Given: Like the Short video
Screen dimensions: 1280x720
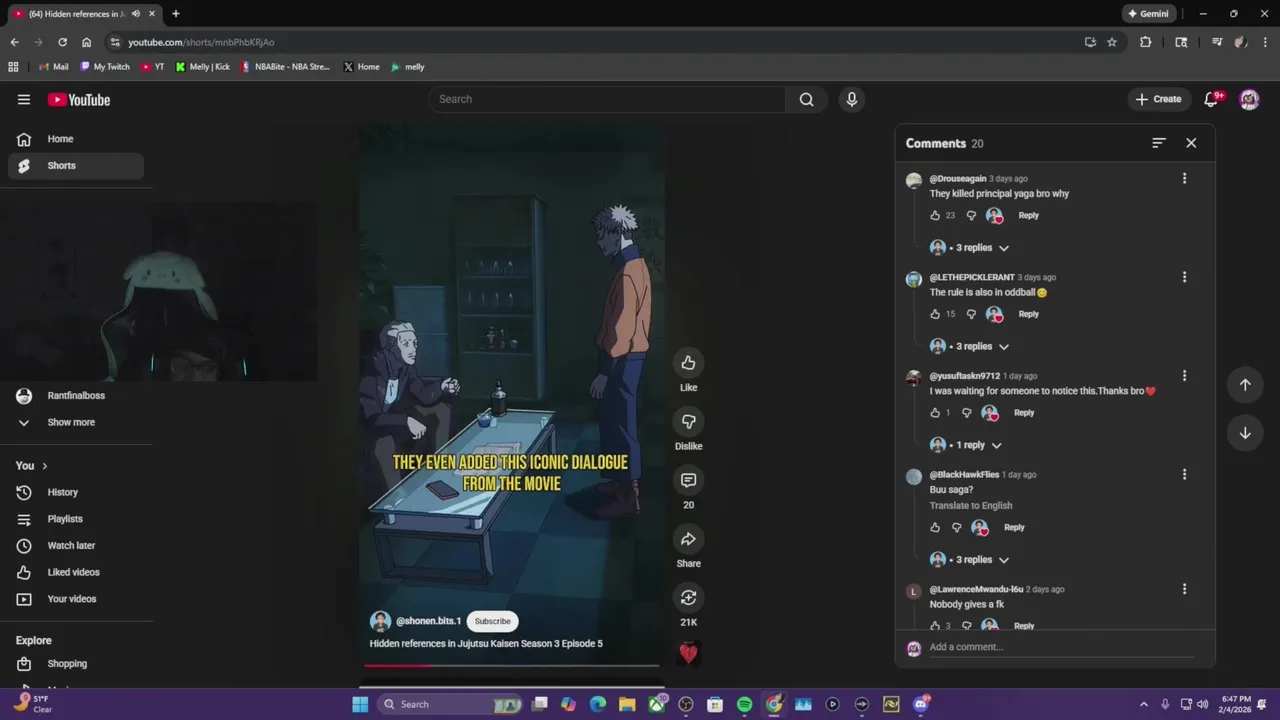Looking at the screenshot, I should coord(688,363).
